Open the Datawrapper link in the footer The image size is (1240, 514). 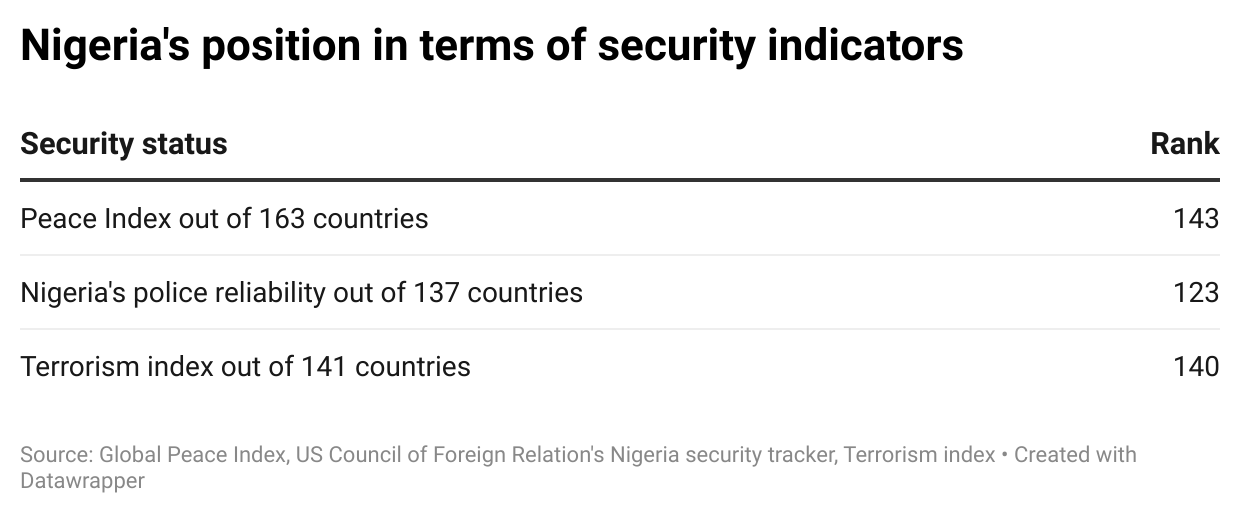(82, 481)
